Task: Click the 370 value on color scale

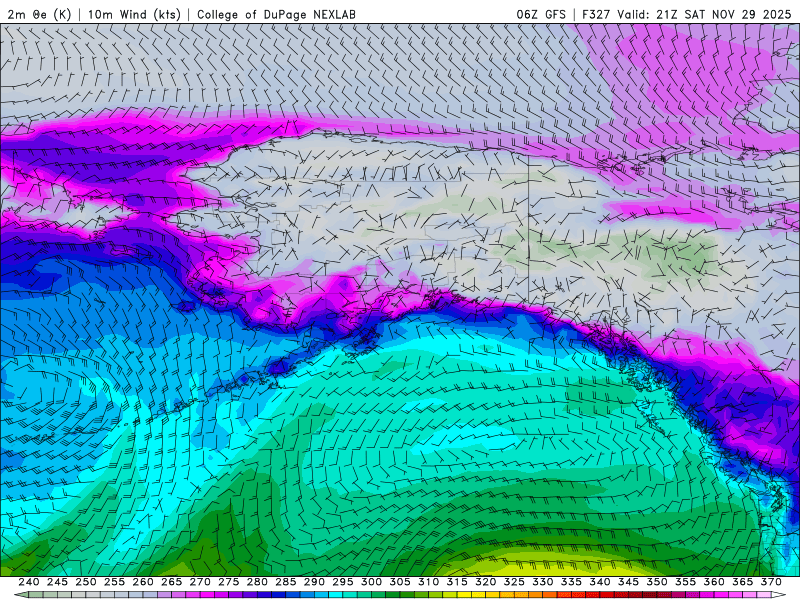Action: point(771,582)
